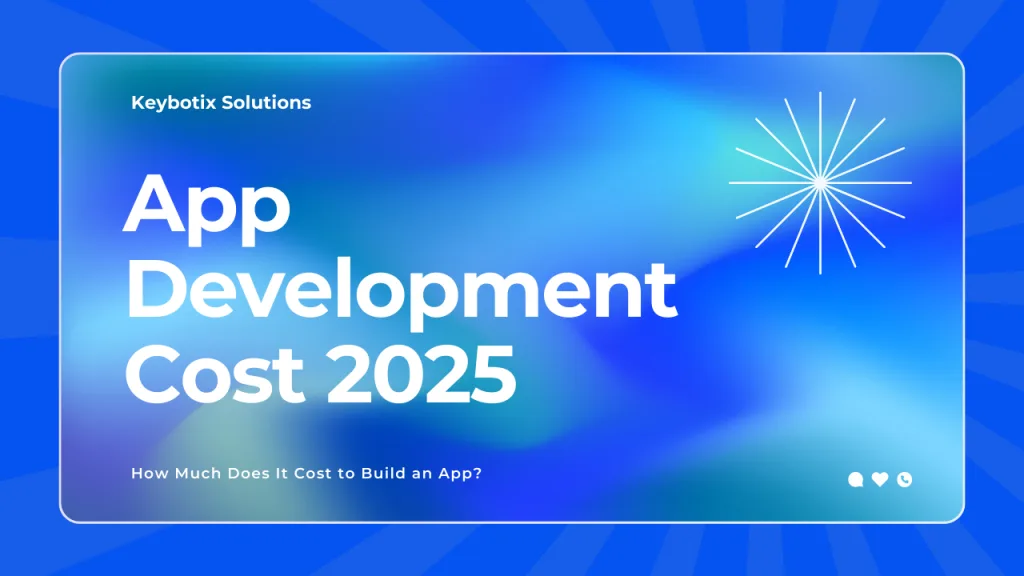
Task: Click the center of the starburst rays
Action: point(822,183)
